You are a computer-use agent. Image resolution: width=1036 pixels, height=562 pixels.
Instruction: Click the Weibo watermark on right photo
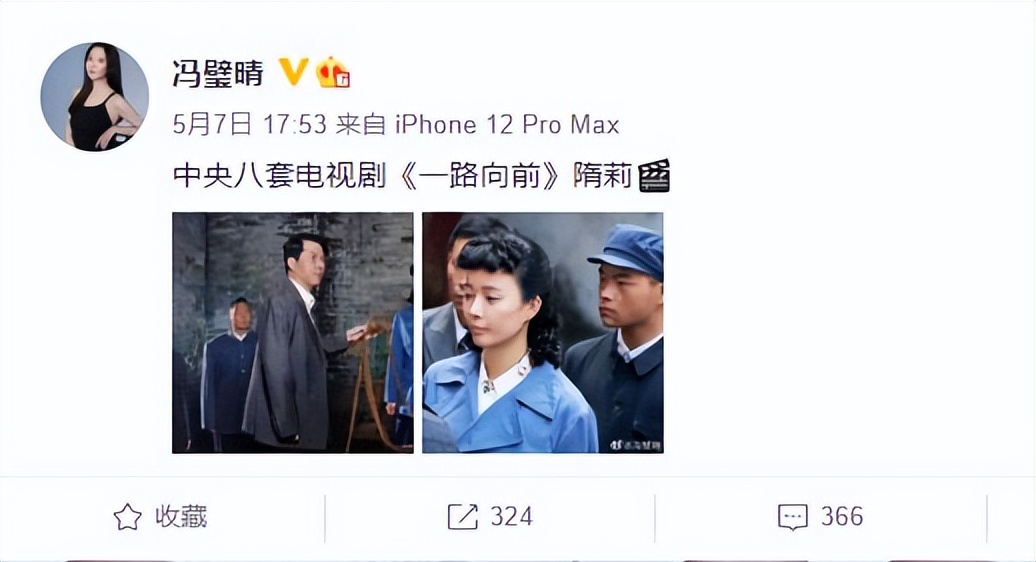pos(634,445)
